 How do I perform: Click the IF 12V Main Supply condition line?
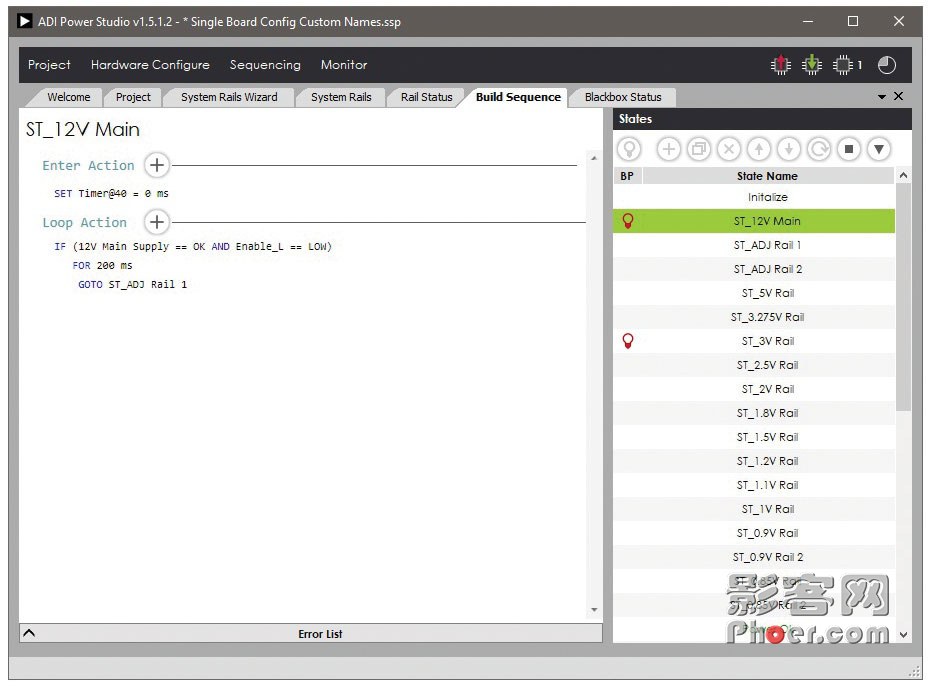[x=193, y=247]
